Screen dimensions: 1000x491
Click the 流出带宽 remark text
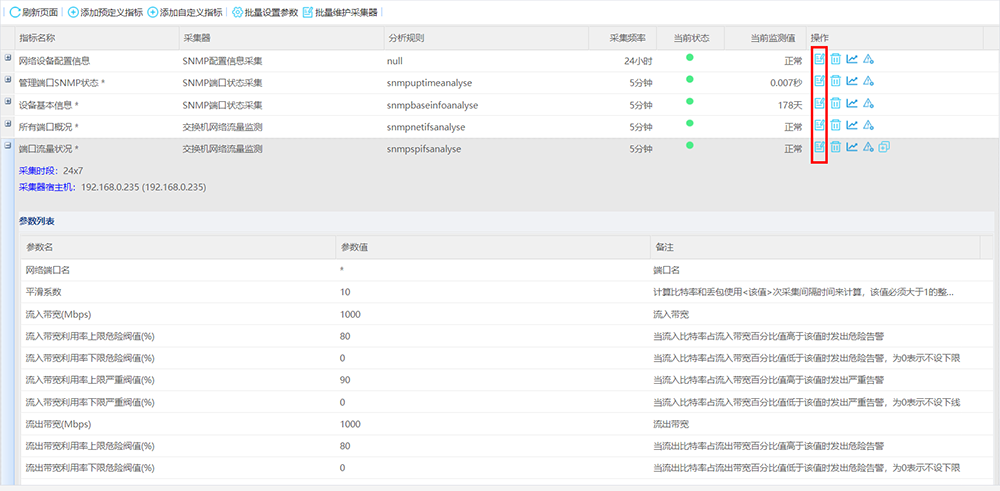(671, 424)
